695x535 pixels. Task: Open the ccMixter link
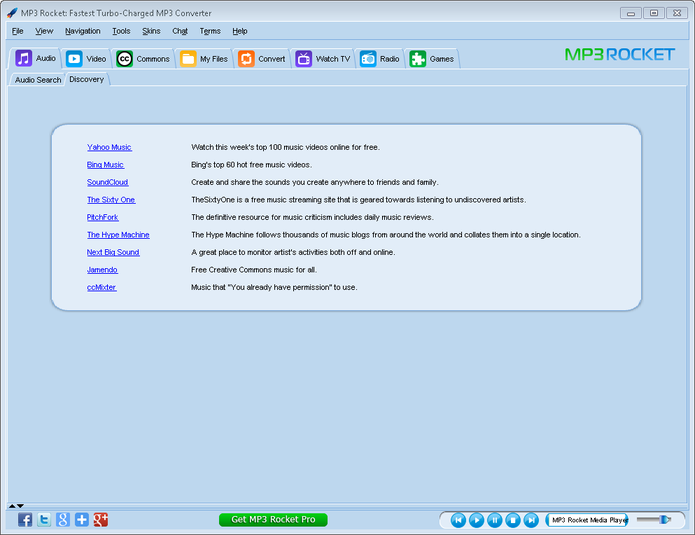[102, 287]
